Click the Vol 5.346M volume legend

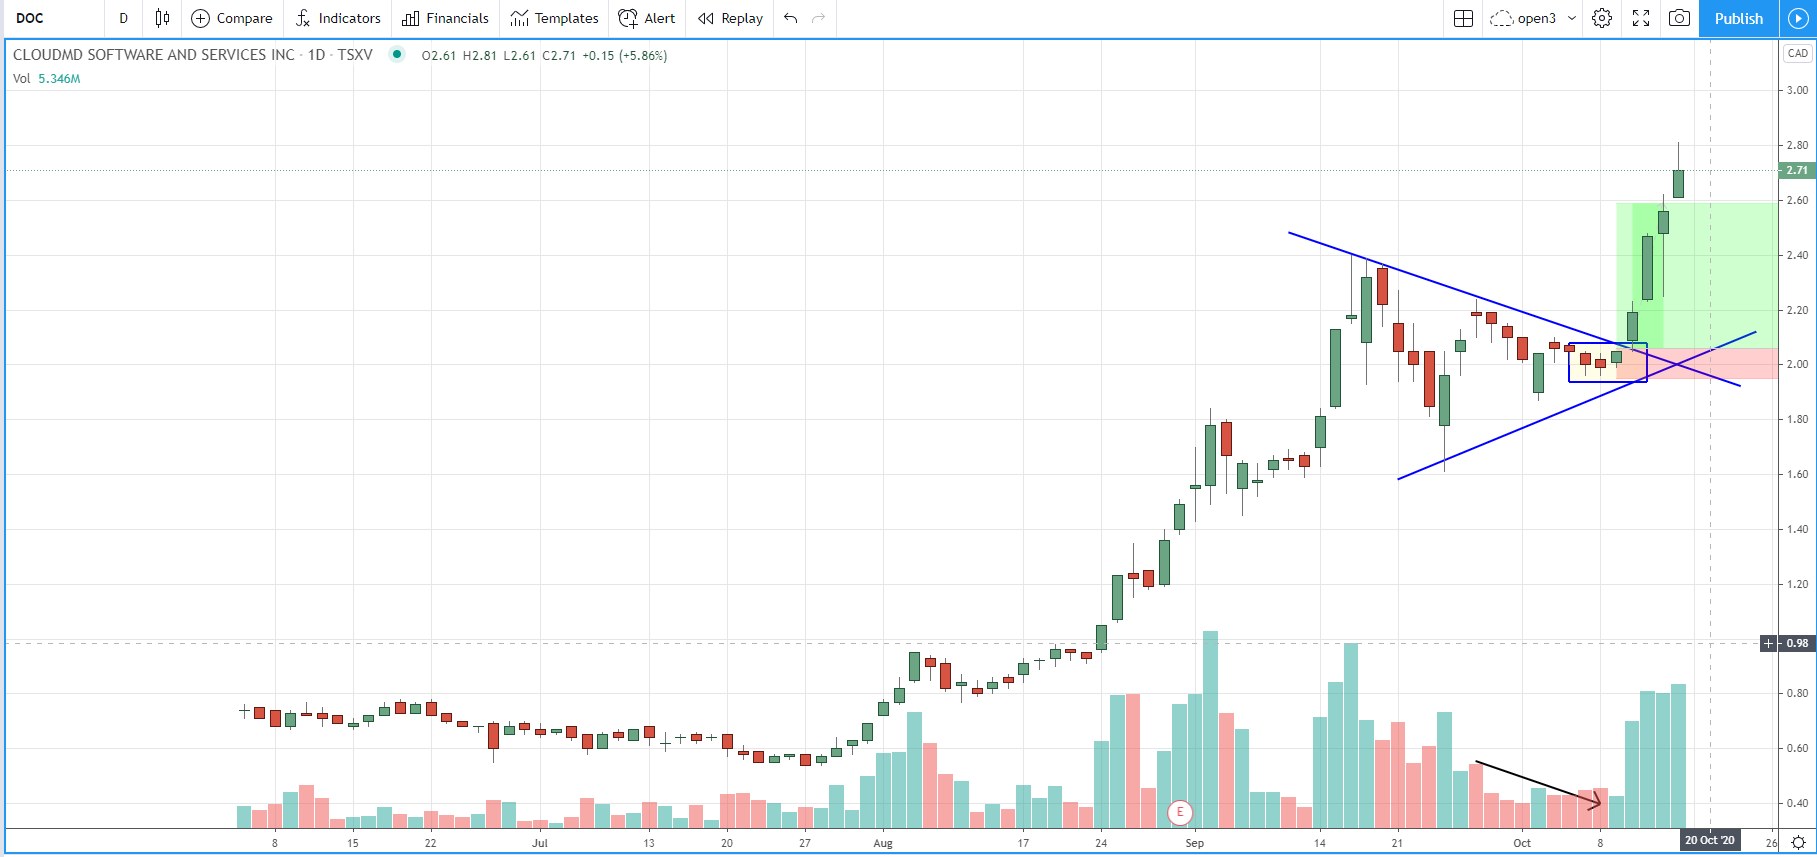[x=47, y=78]
